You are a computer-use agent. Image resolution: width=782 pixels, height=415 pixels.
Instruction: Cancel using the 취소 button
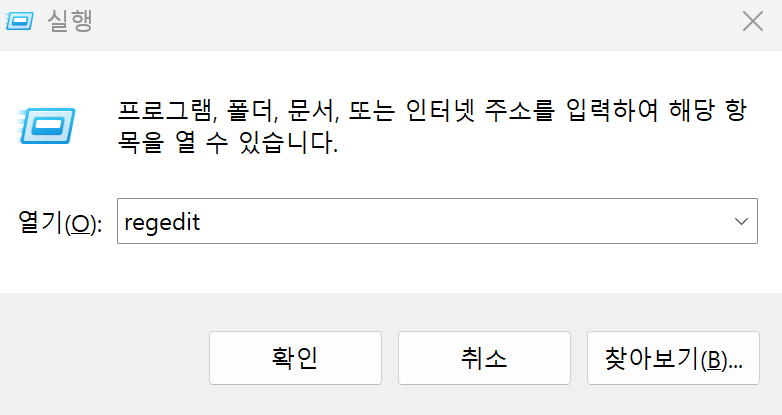coord(484,358)
